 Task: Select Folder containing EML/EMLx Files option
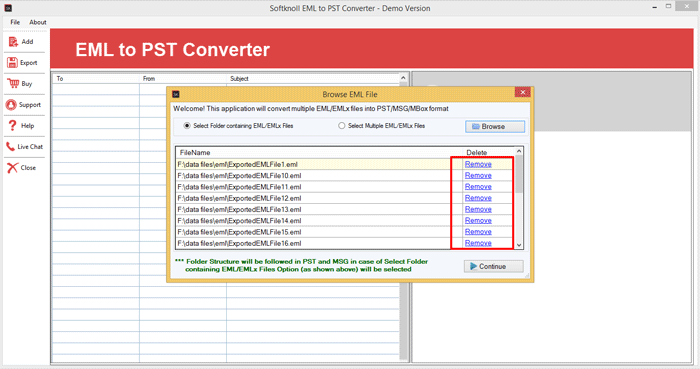click(238, 126)
